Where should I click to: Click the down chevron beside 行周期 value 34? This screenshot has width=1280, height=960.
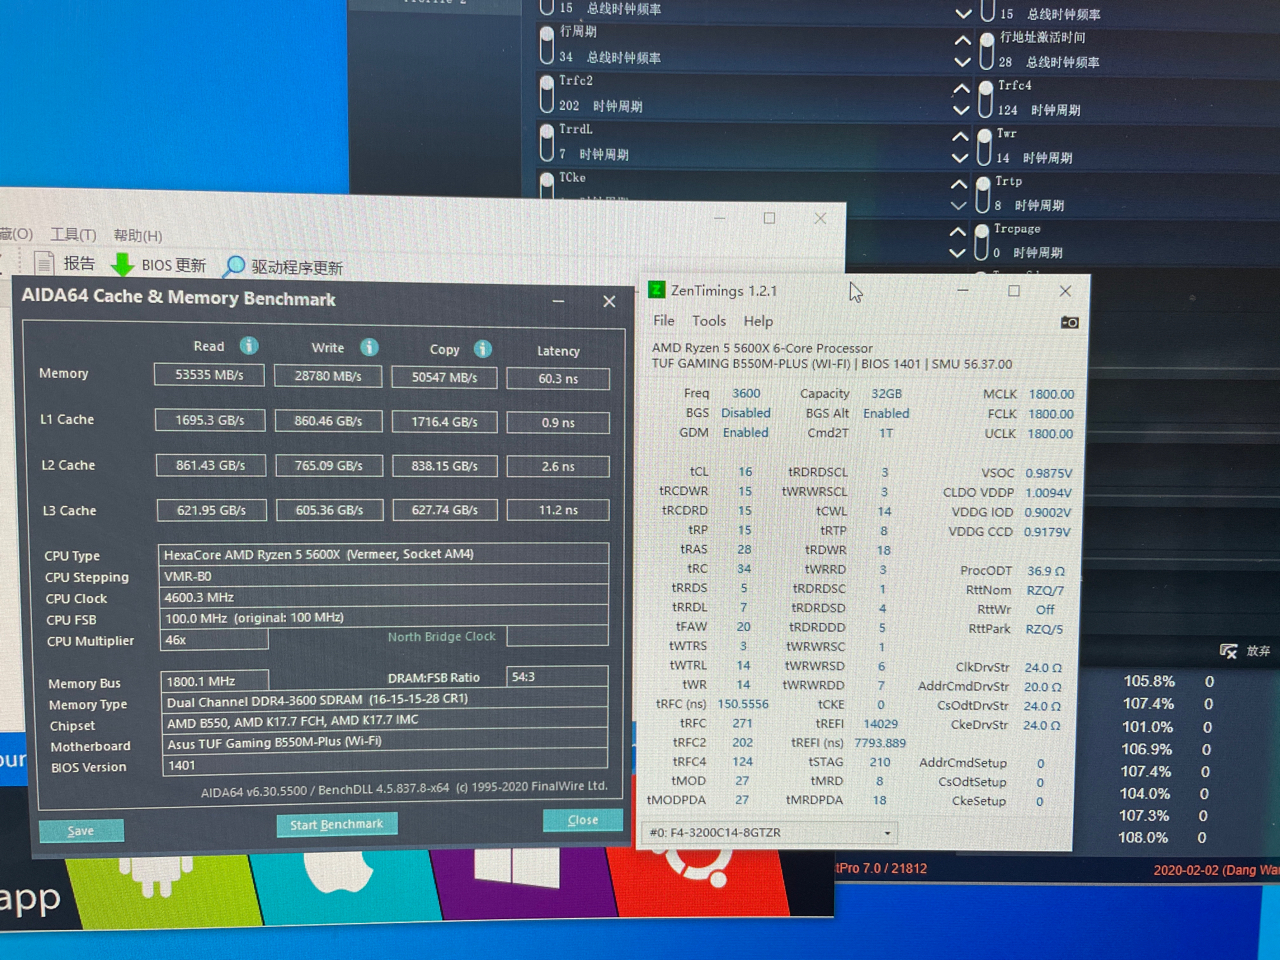pos(962,62)
